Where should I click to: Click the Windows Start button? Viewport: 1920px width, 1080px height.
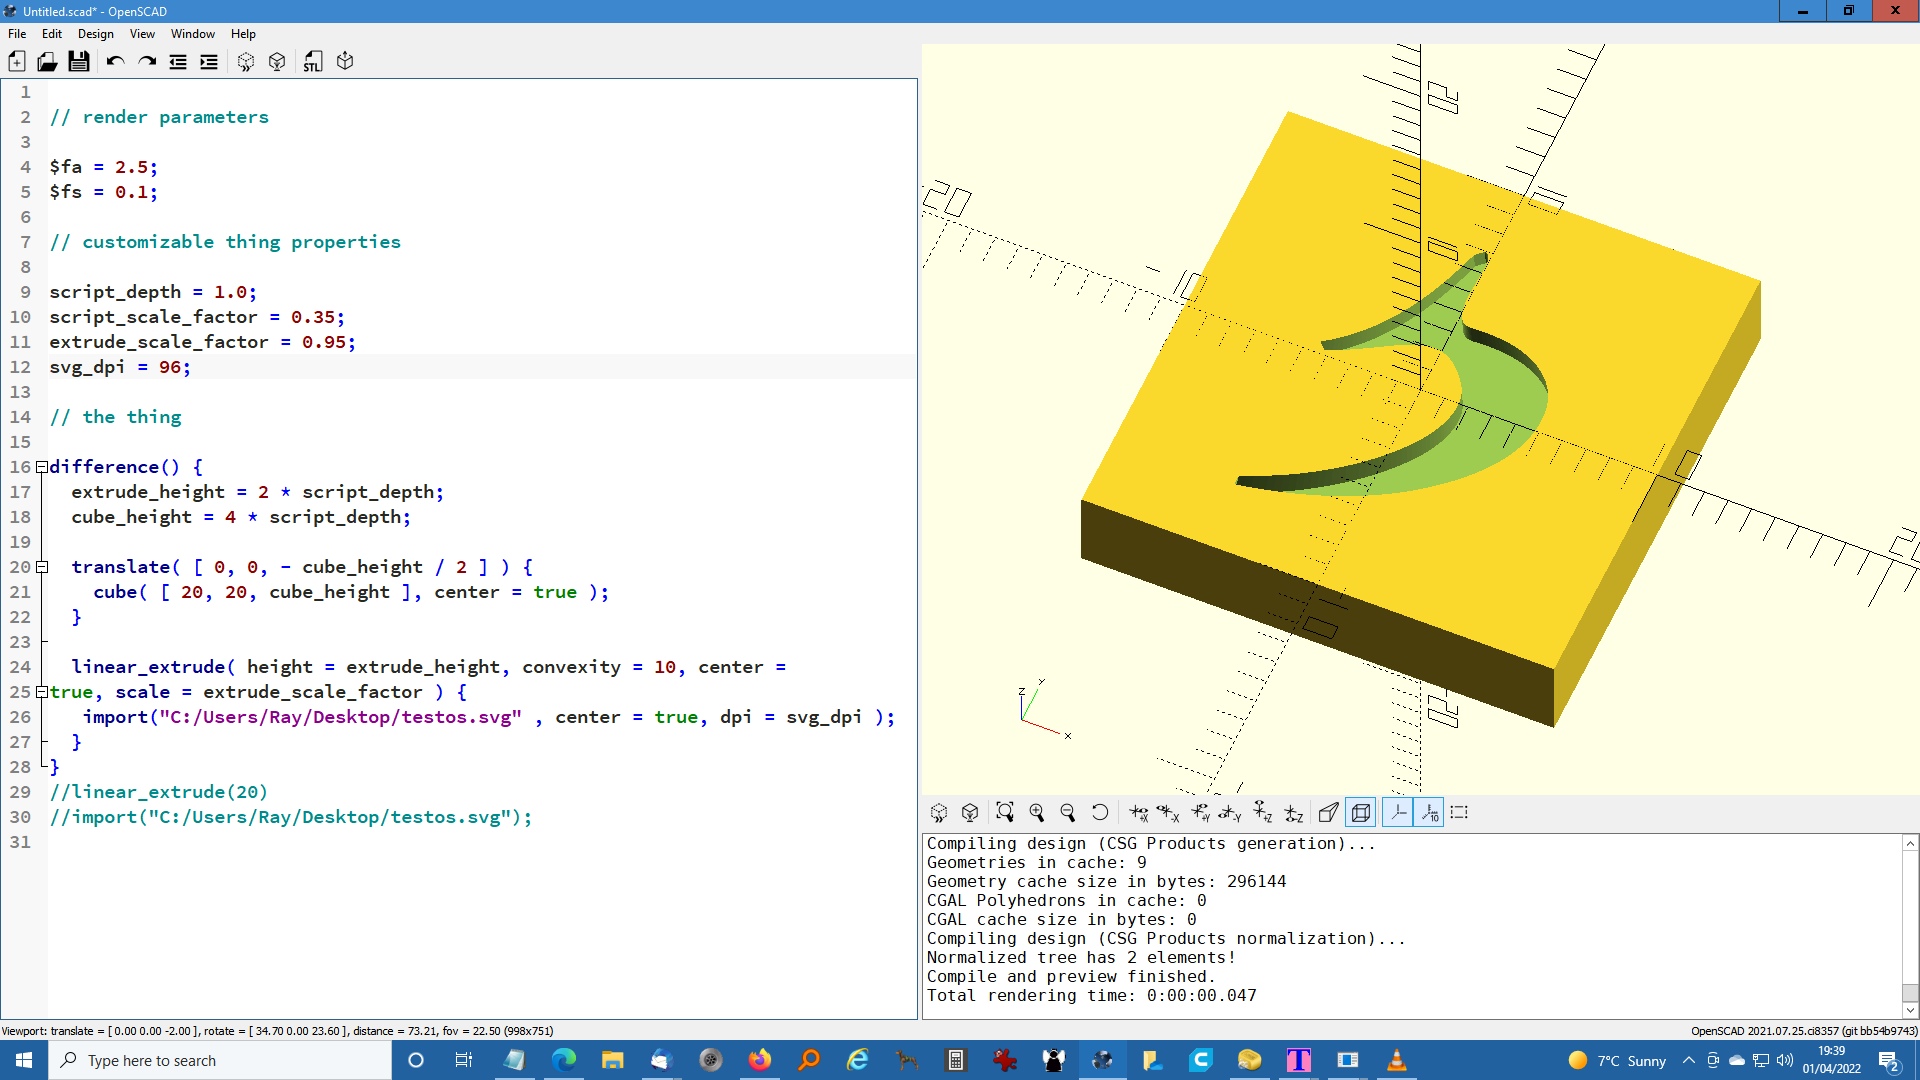click(24, 1060)
